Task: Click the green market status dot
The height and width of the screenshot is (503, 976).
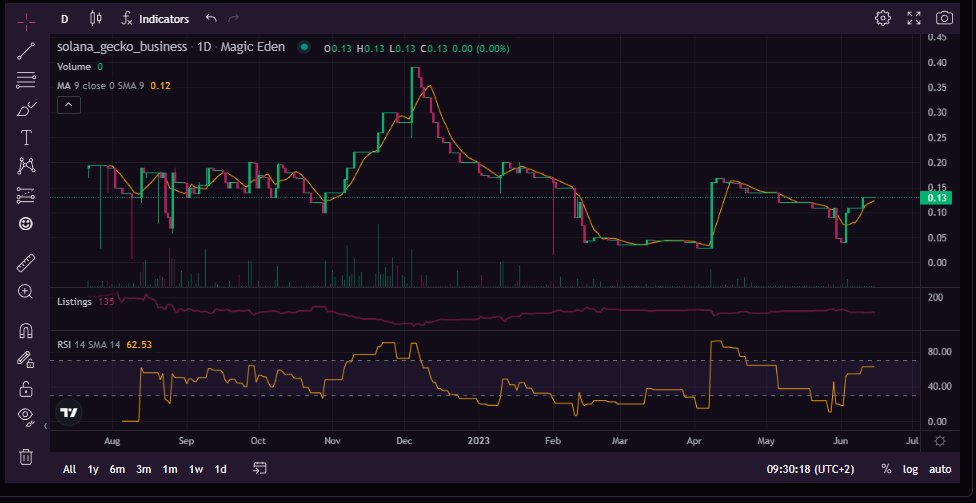Action: coord(304,47)
